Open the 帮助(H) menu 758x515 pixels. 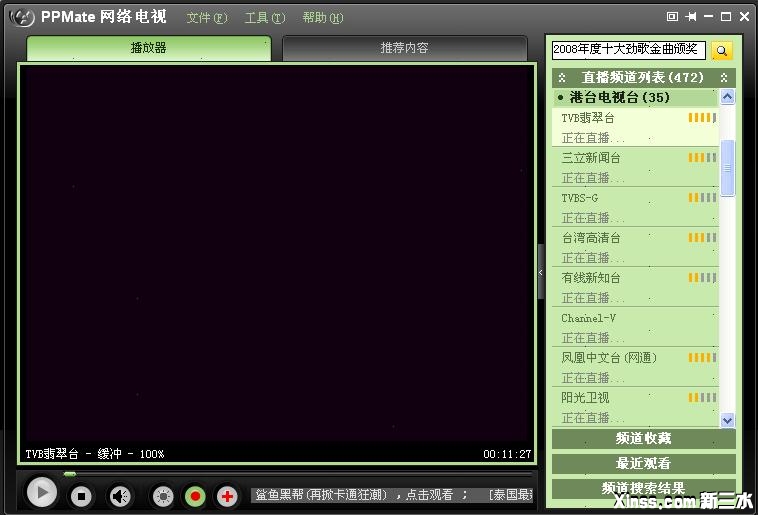click(322, 18)
